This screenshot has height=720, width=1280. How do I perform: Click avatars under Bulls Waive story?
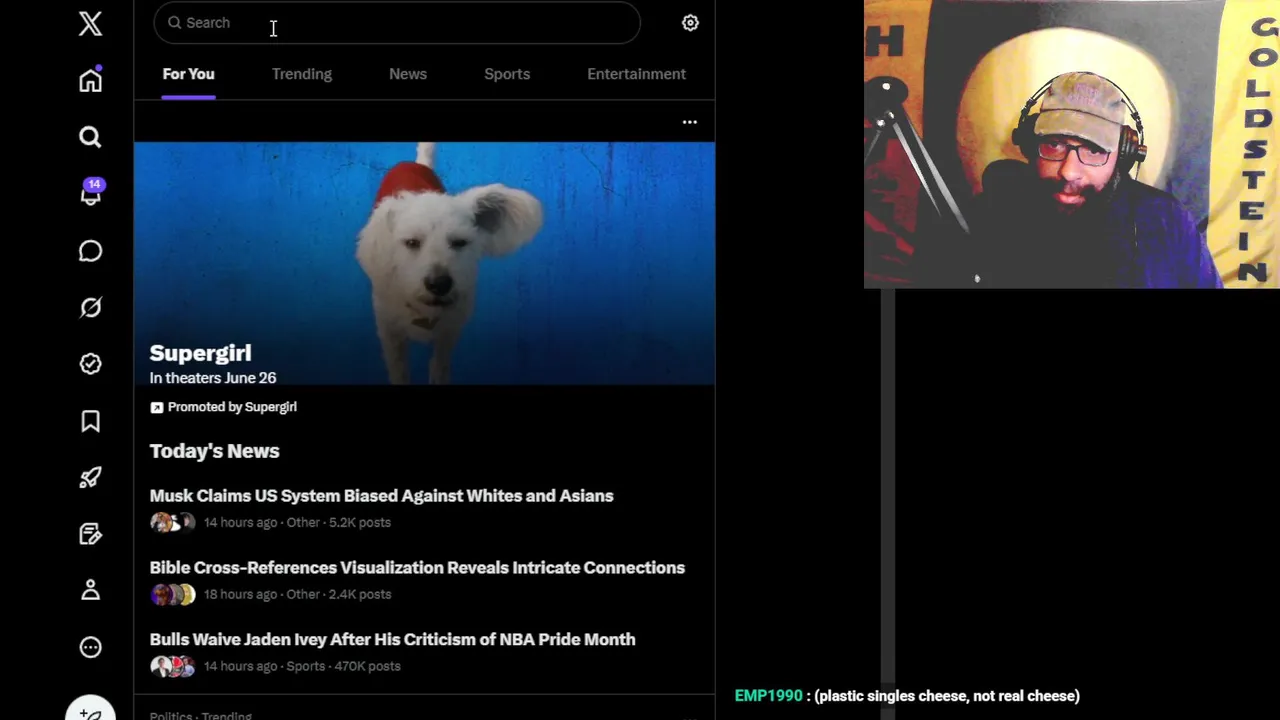click(x=173, y=666)
